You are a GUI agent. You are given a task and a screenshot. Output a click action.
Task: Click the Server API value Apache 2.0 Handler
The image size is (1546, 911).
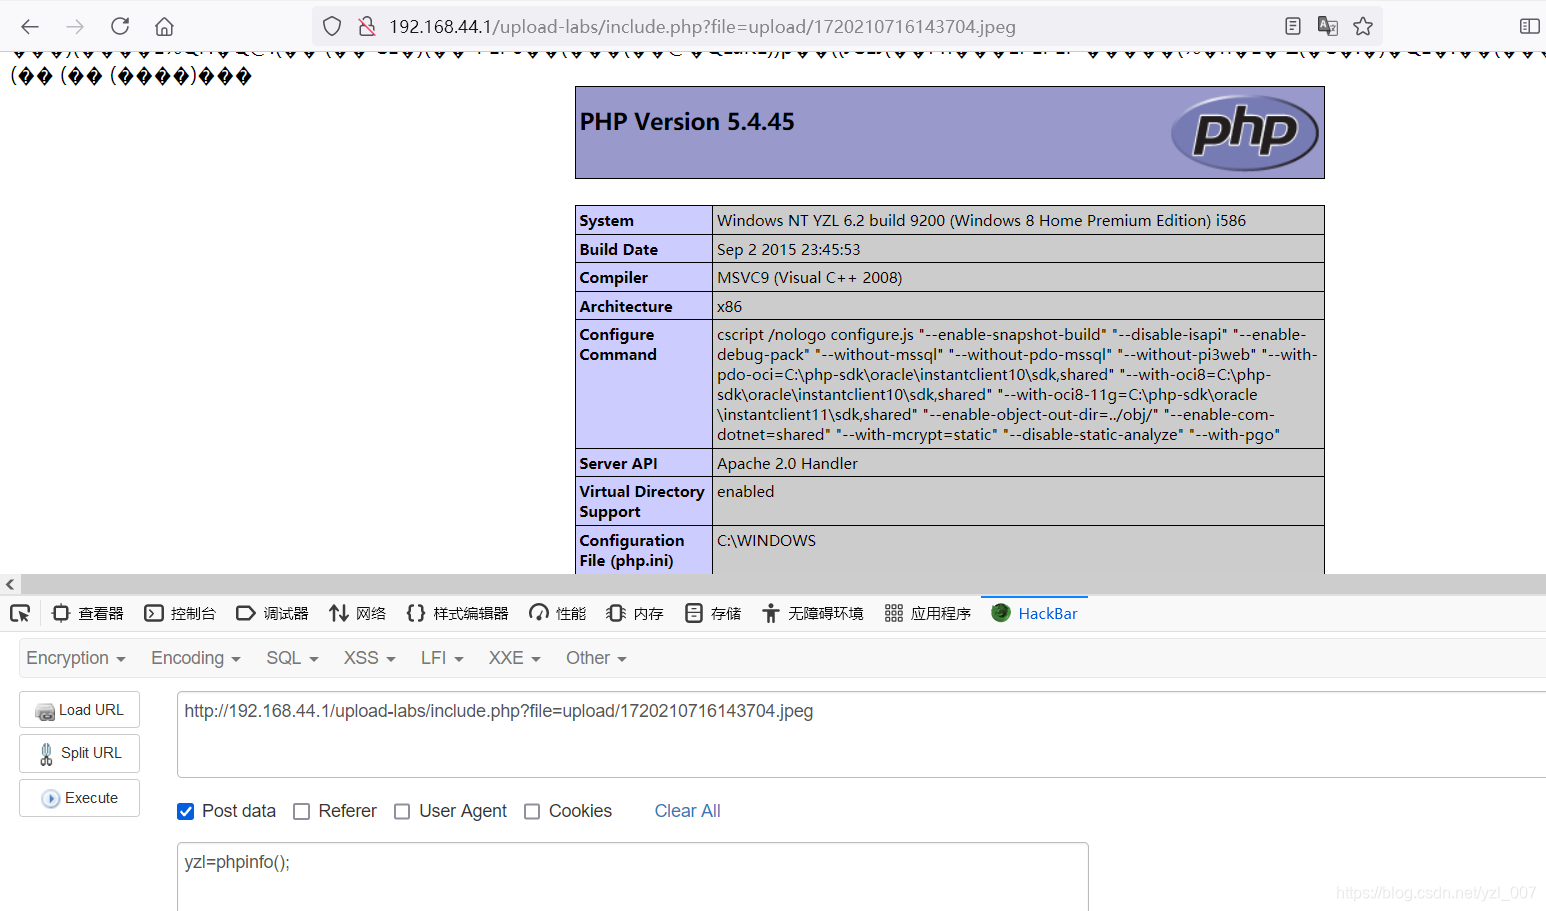tap(787, 464)
